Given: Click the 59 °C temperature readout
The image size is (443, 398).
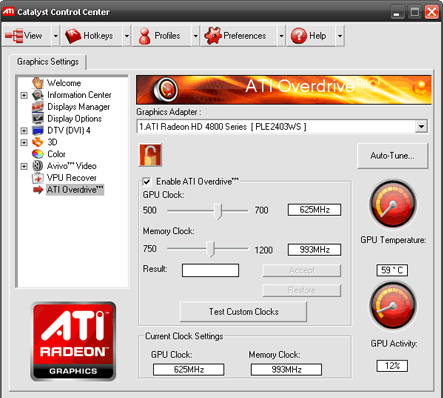Looking at the screenshot, I should point(392,270).
